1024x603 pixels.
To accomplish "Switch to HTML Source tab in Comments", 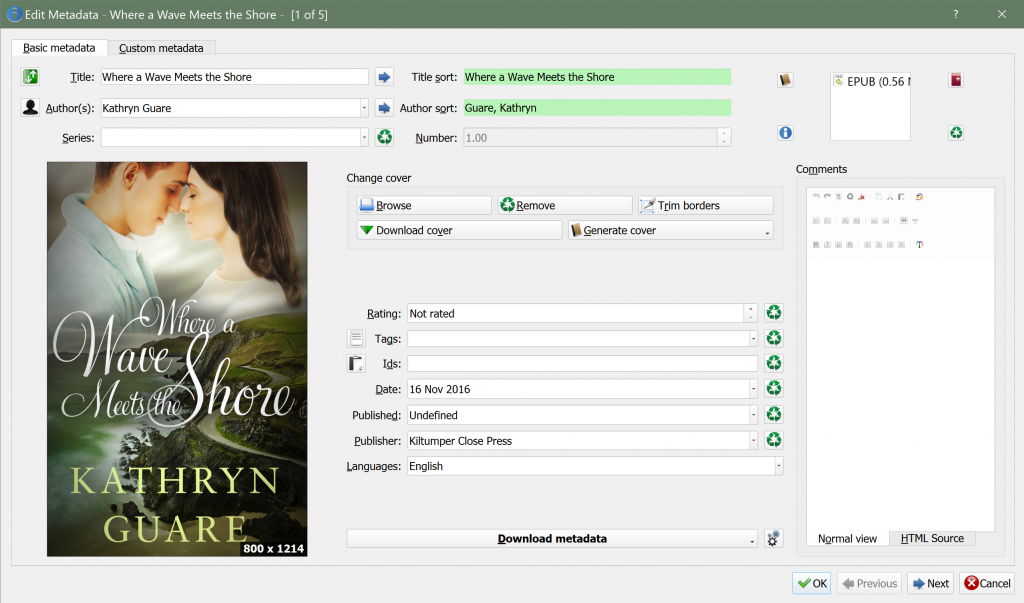I will tap(931, 538).
